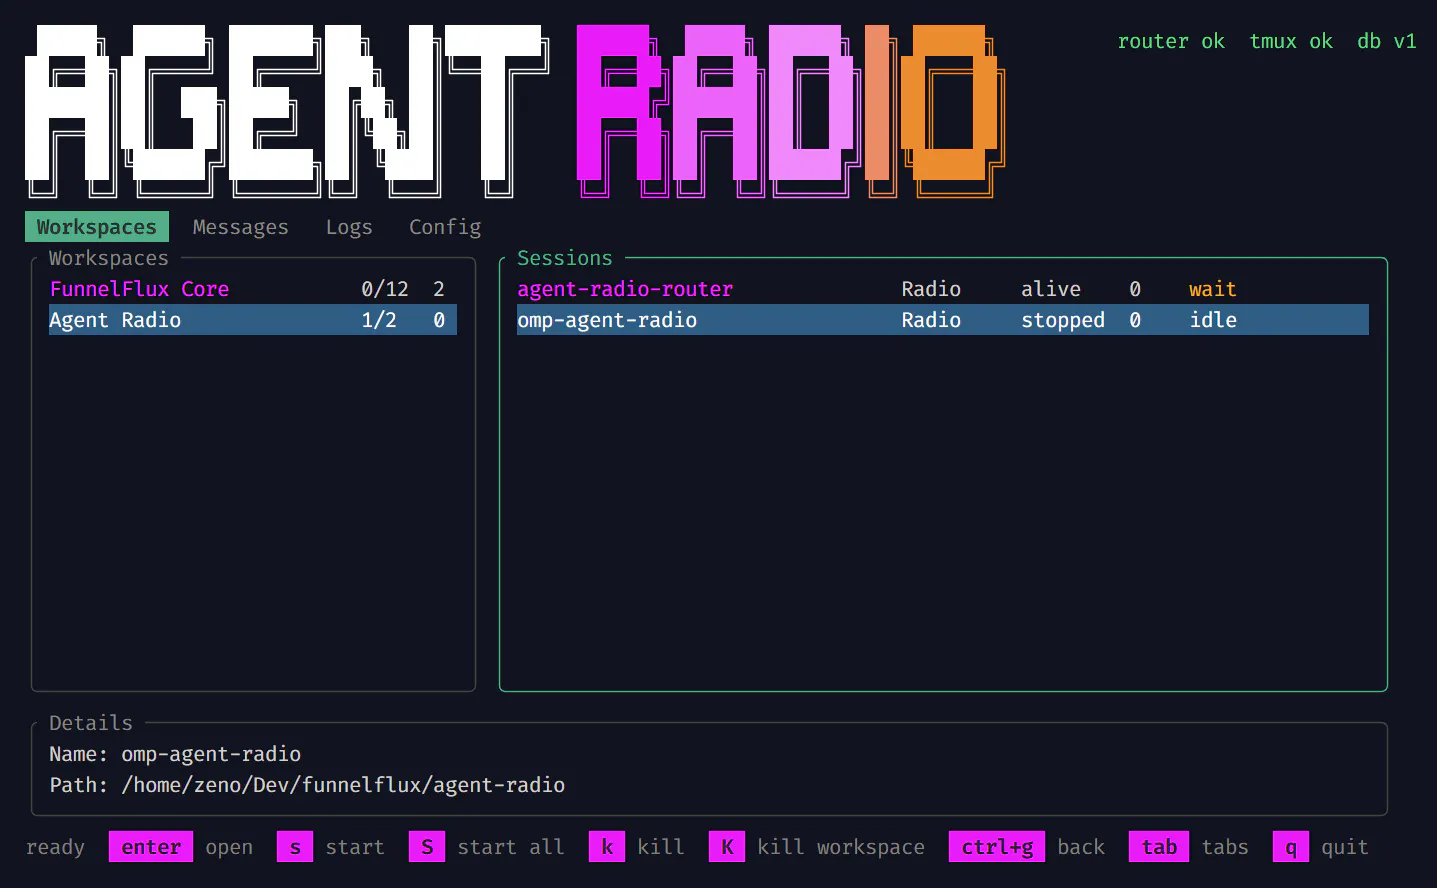
Task: Click the Sessions panel title
Action: pyautogui.click(x=565, y=258)
